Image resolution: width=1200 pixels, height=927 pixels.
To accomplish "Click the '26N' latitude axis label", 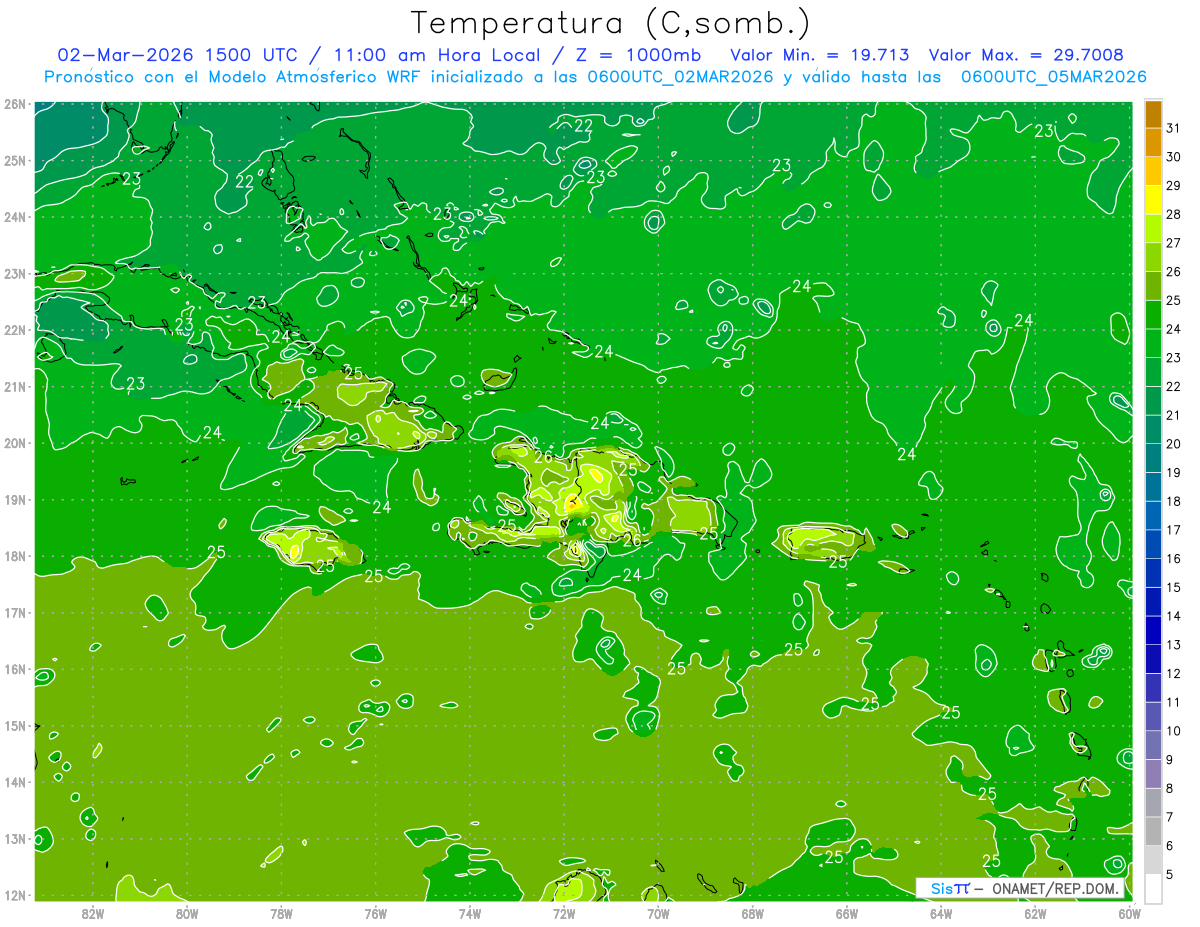I will click(15, 104).
